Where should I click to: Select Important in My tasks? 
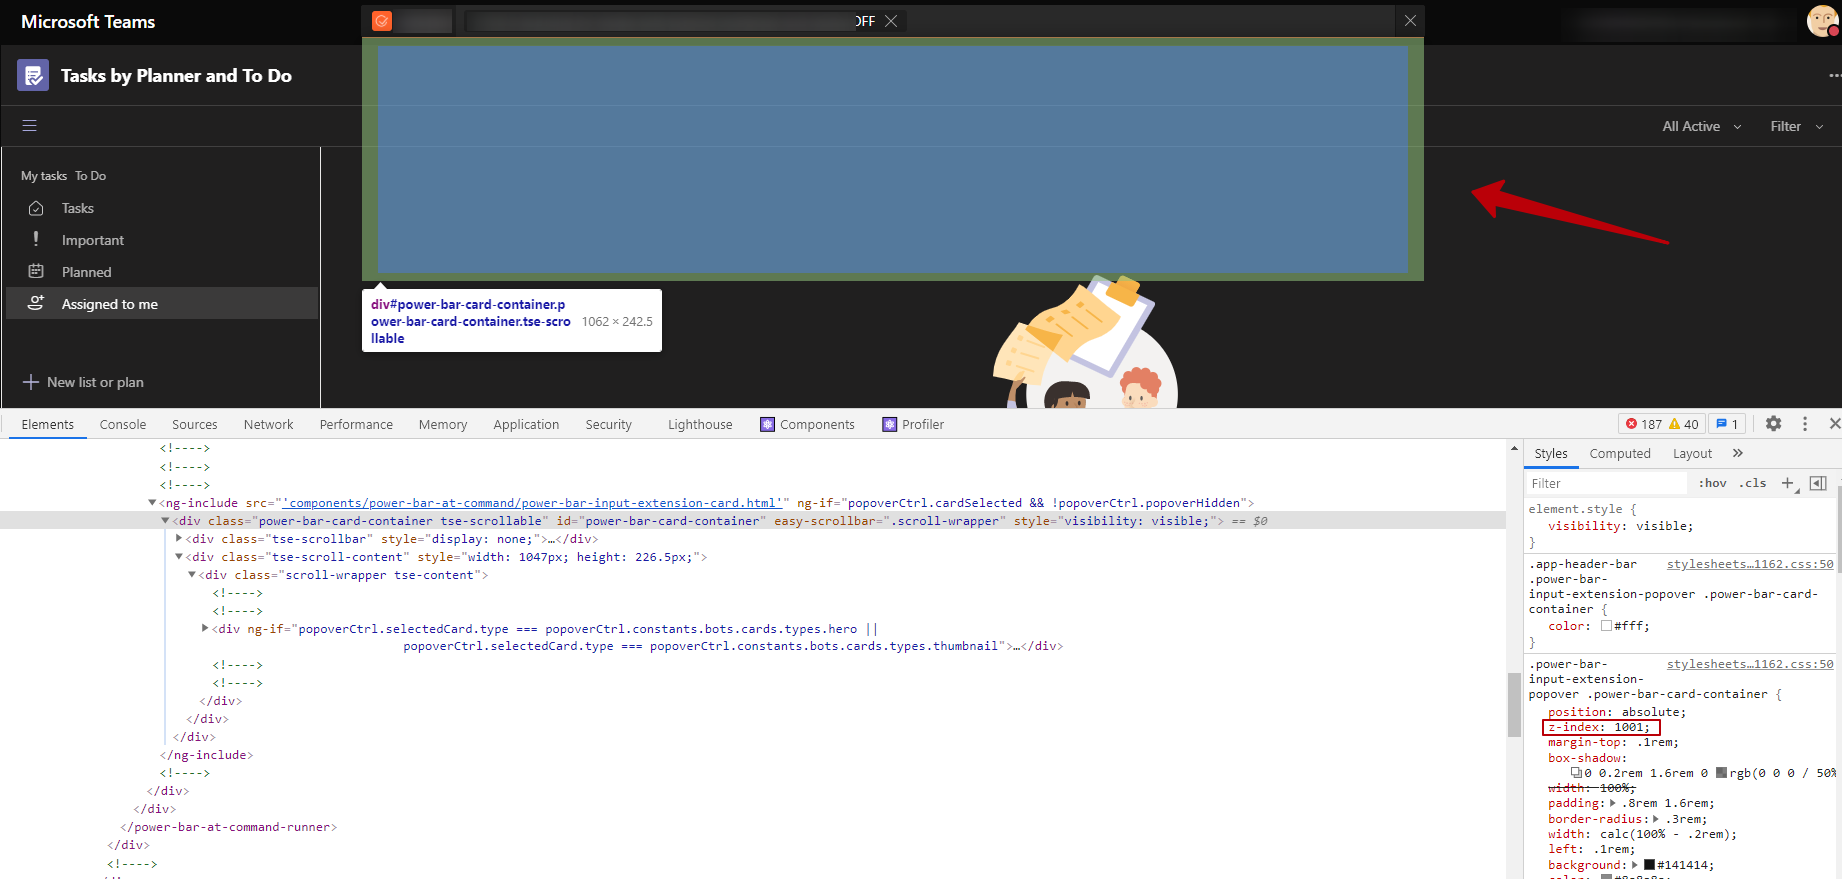pos(162,240)
